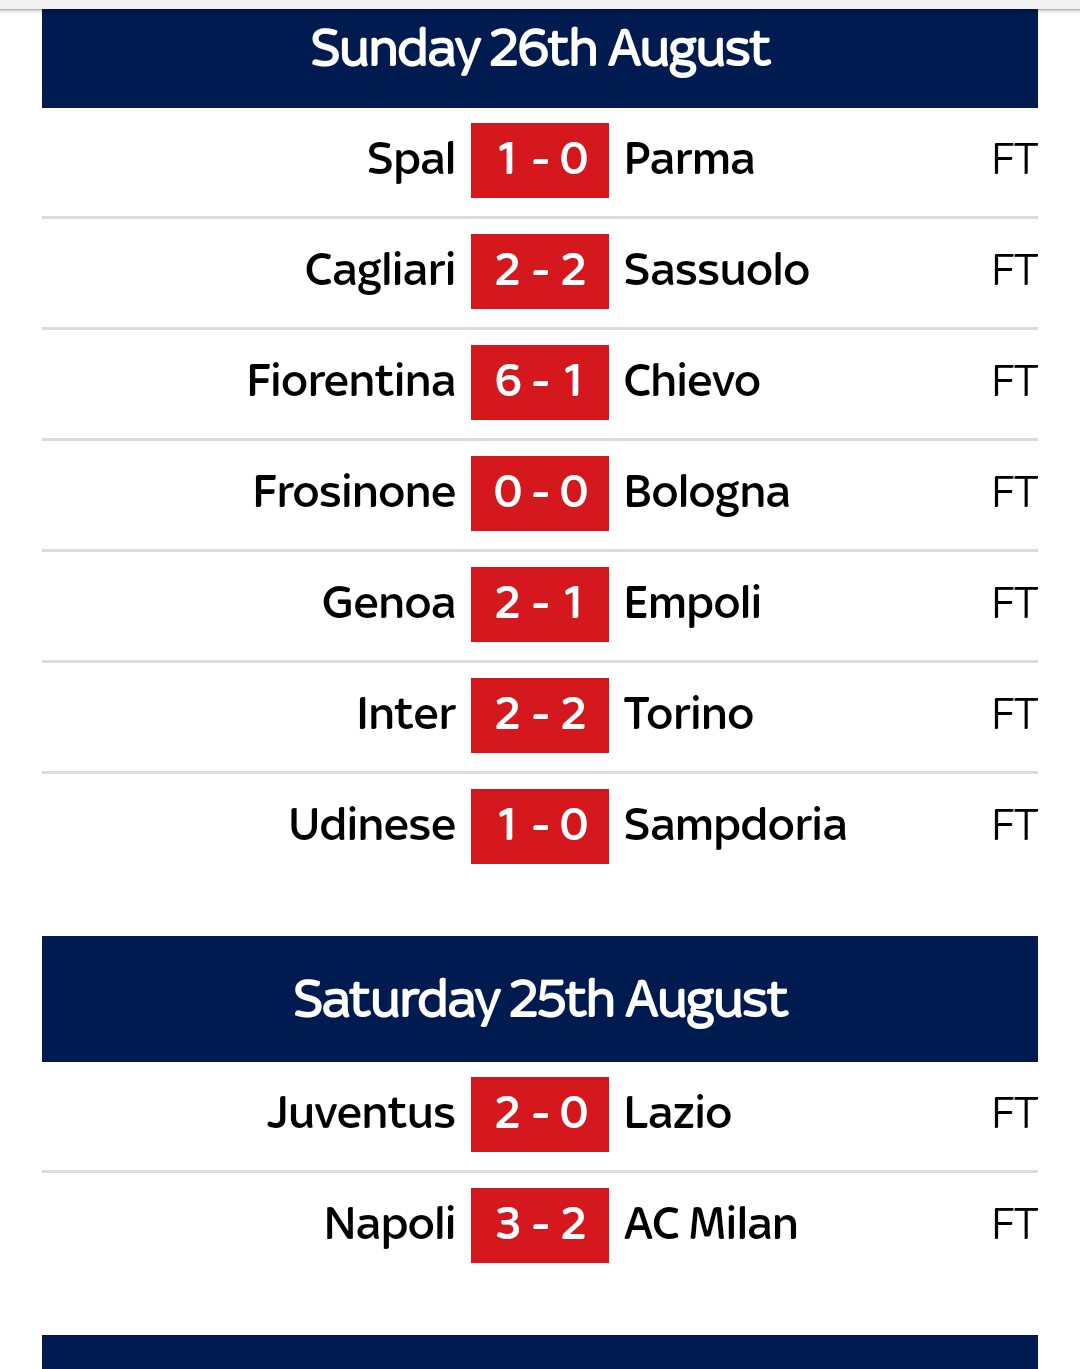This screenshot has width=1080, height=1369.
Task: Tap the Juventus 2 - 0 Lazio score
Action: (540, 1114)
